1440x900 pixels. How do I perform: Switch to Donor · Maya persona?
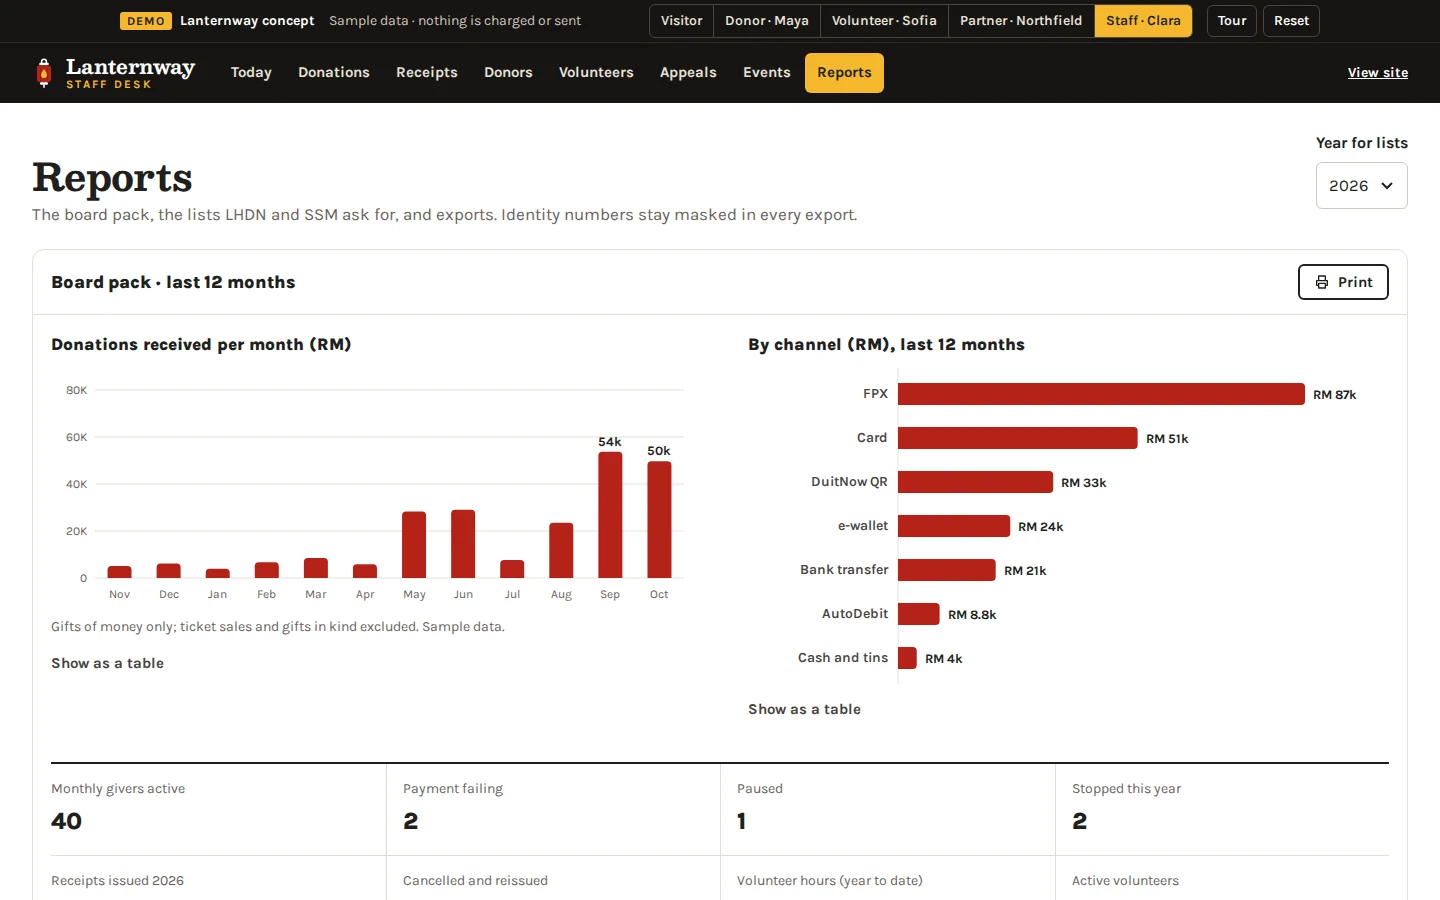pyautogui.click(x=767, y=21)
